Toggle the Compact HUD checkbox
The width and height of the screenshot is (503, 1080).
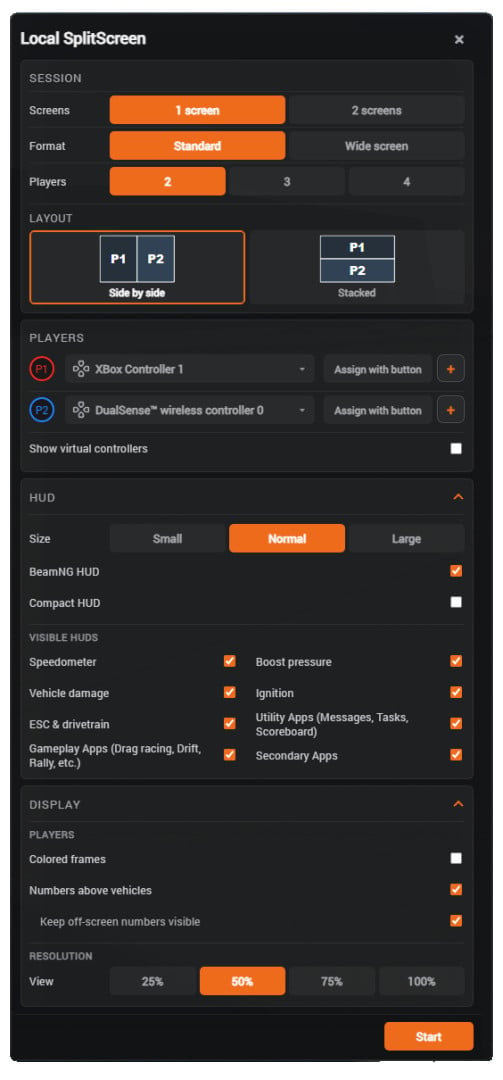tap(456, 602)
